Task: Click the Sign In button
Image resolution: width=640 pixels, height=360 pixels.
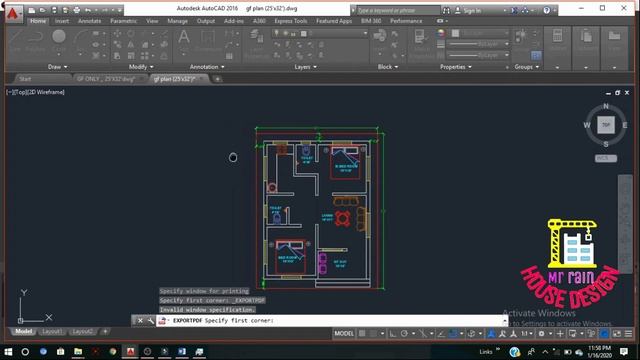Action: tap(468, 11)
